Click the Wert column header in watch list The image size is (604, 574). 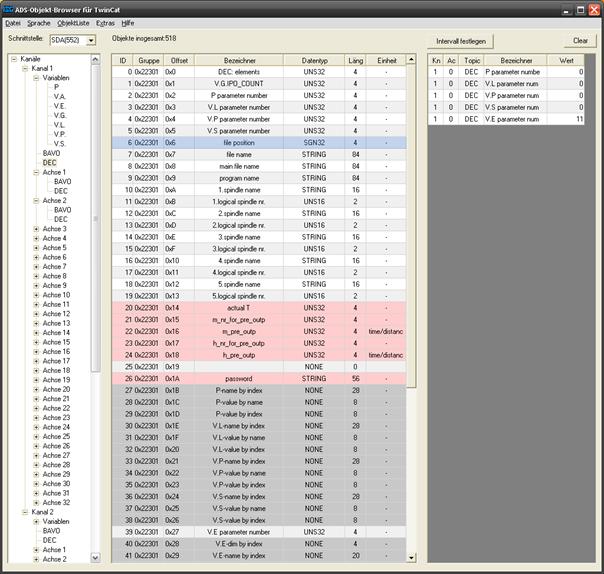click(566, 60)
